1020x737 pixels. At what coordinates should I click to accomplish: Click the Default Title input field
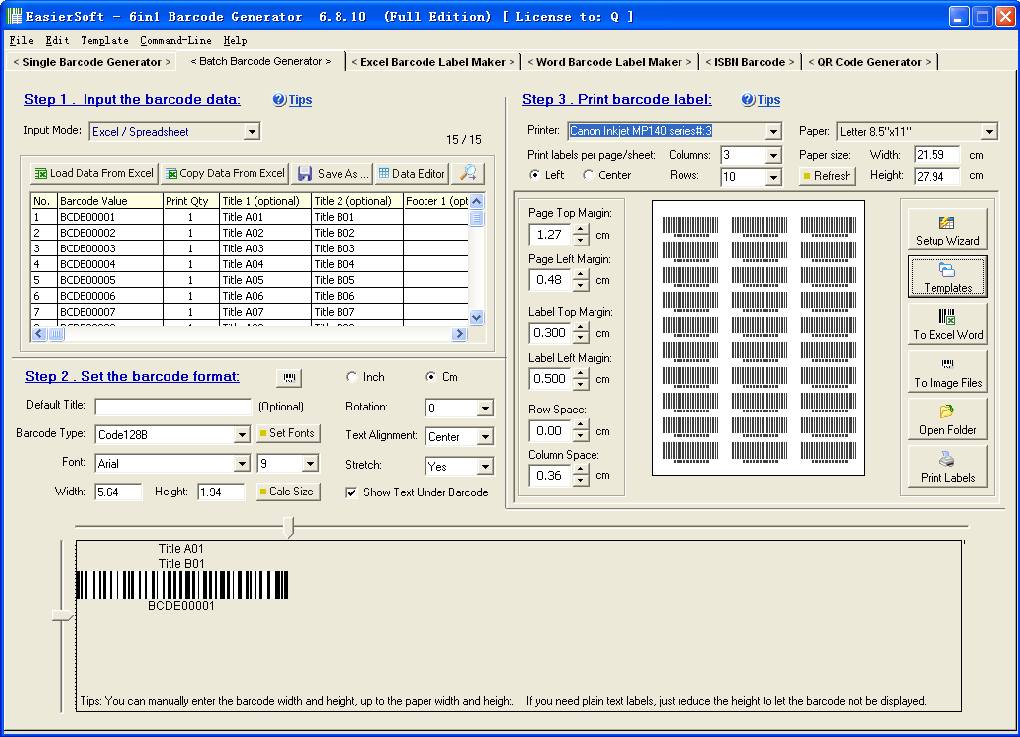coord(173,407)
